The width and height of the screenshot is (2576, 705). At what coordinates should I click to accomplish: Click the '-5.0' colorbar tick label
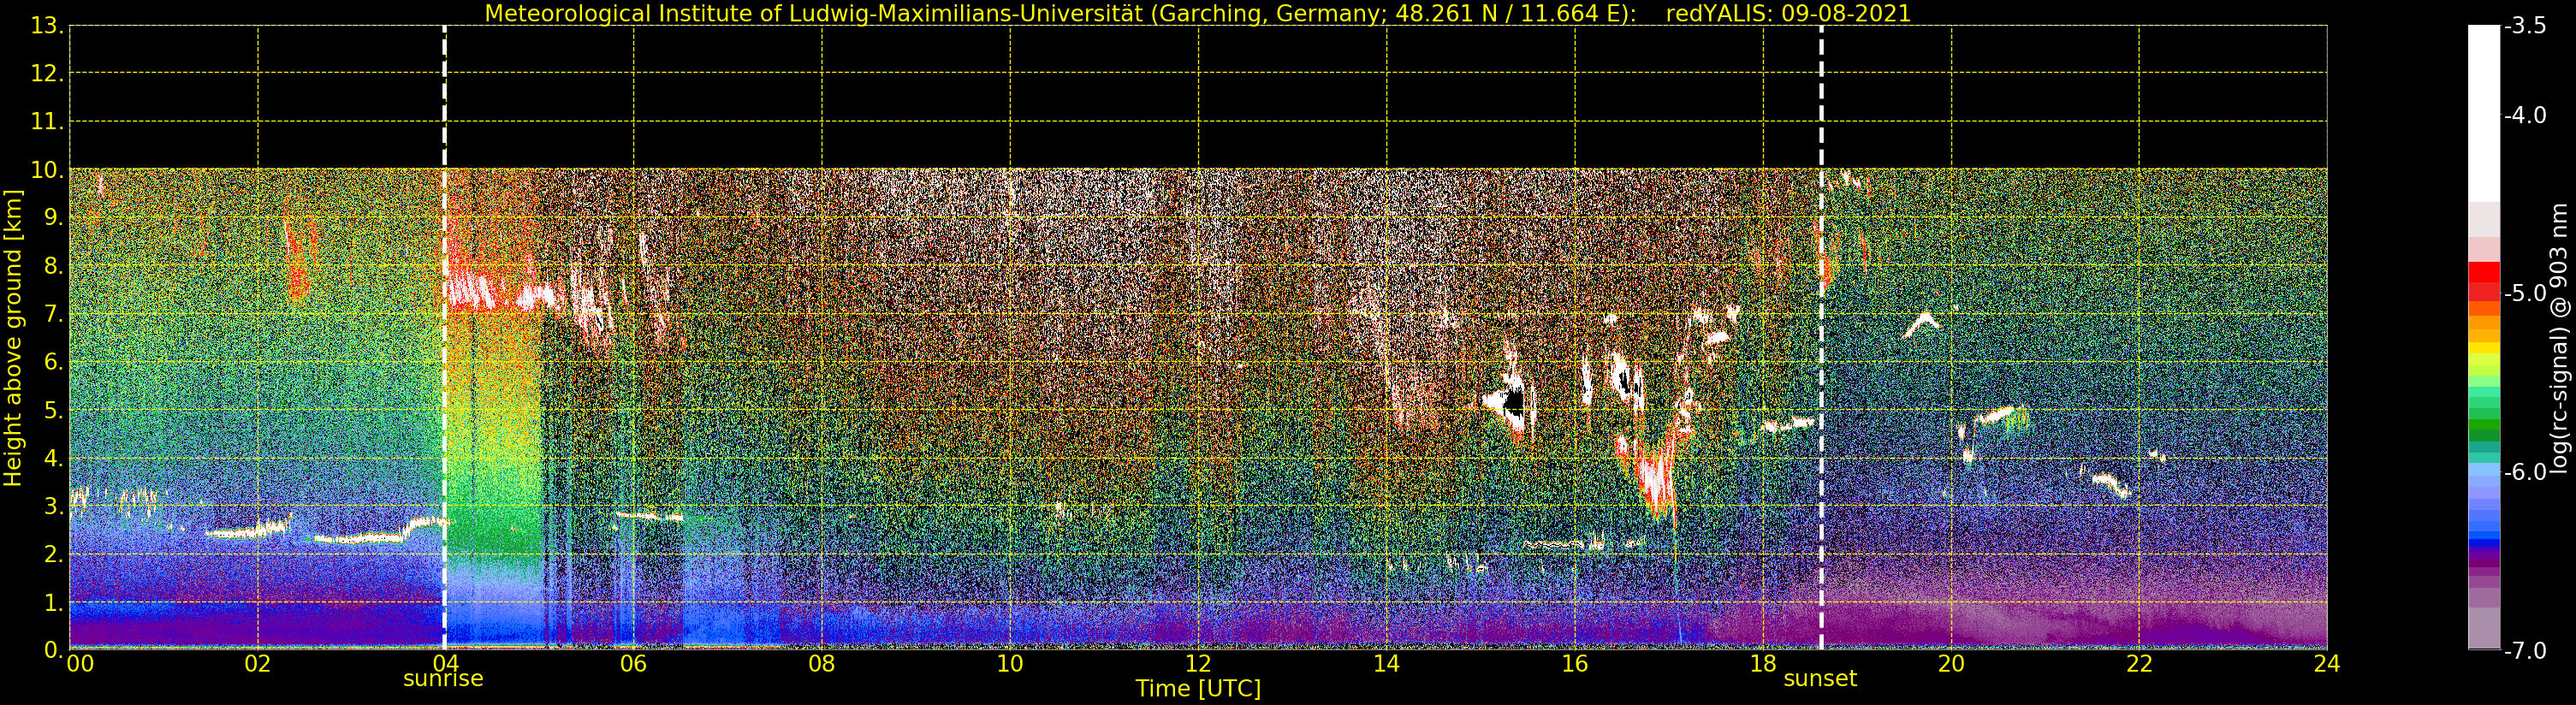pos(2525,293)
